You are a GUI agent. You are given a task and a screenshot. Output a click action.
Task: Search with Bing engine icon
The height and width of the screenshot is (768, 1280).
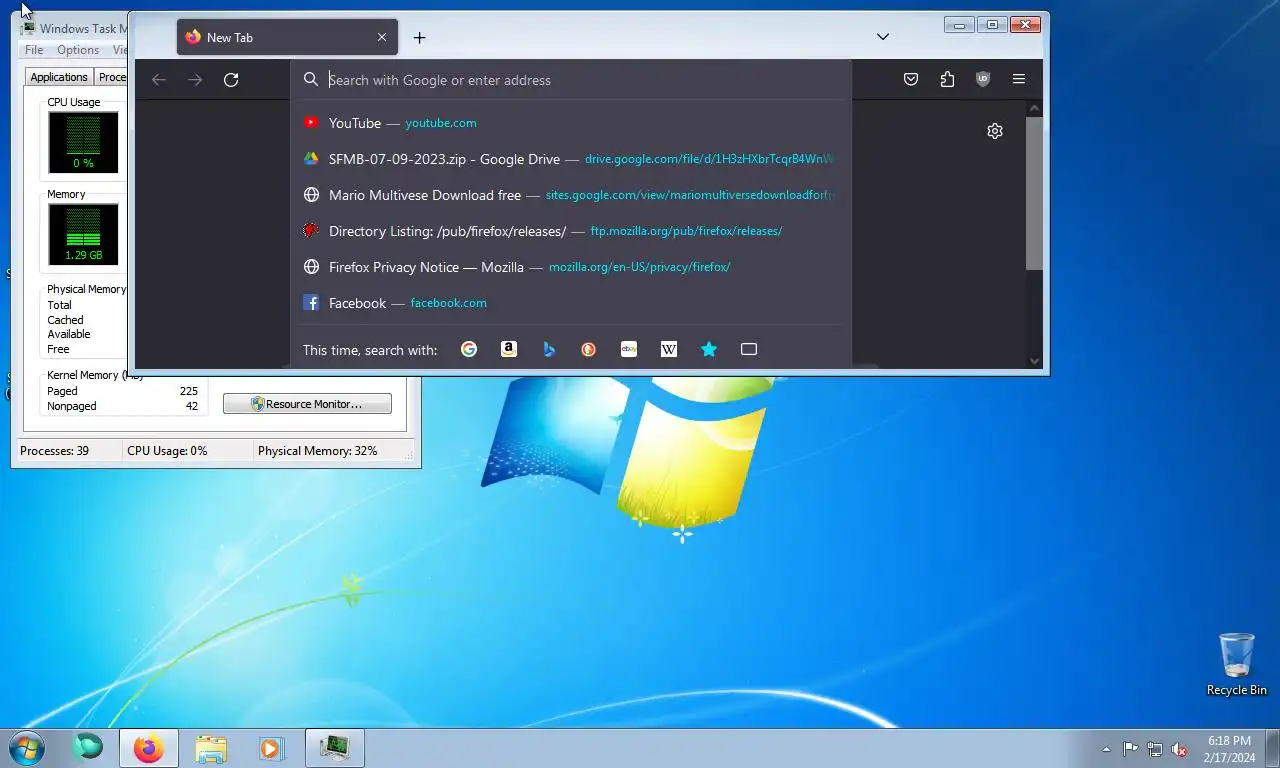tap(549, 349)
